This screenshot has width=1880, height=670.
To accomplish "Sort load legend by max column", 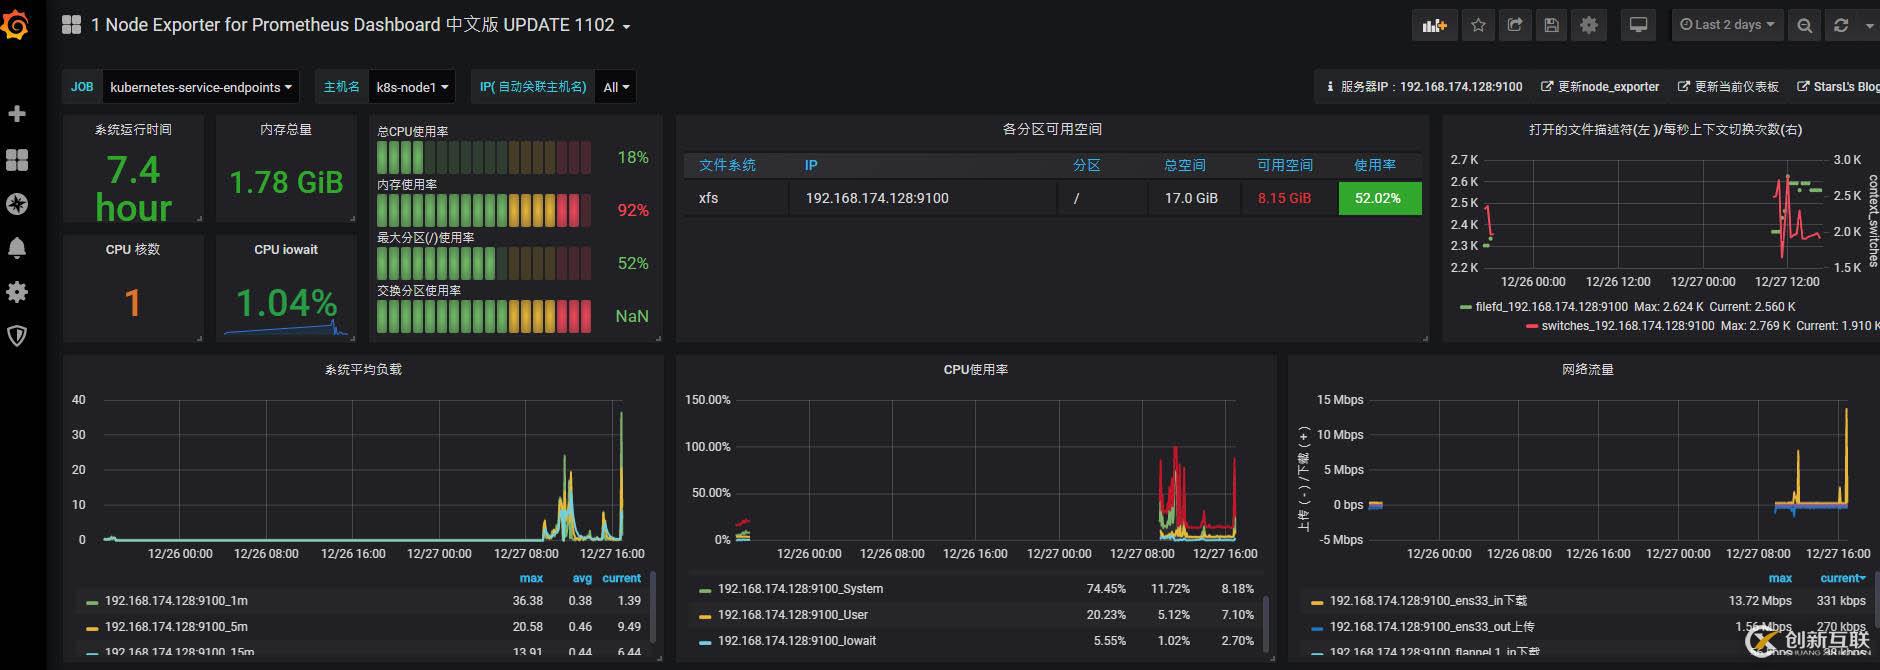I will [x=531, y=578].
